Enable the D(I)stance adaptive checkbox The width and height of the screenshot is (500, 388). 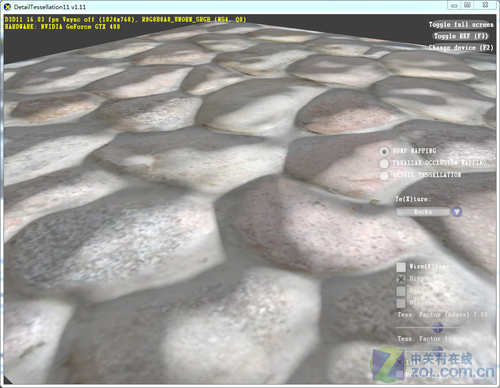[x=401, y=303]
